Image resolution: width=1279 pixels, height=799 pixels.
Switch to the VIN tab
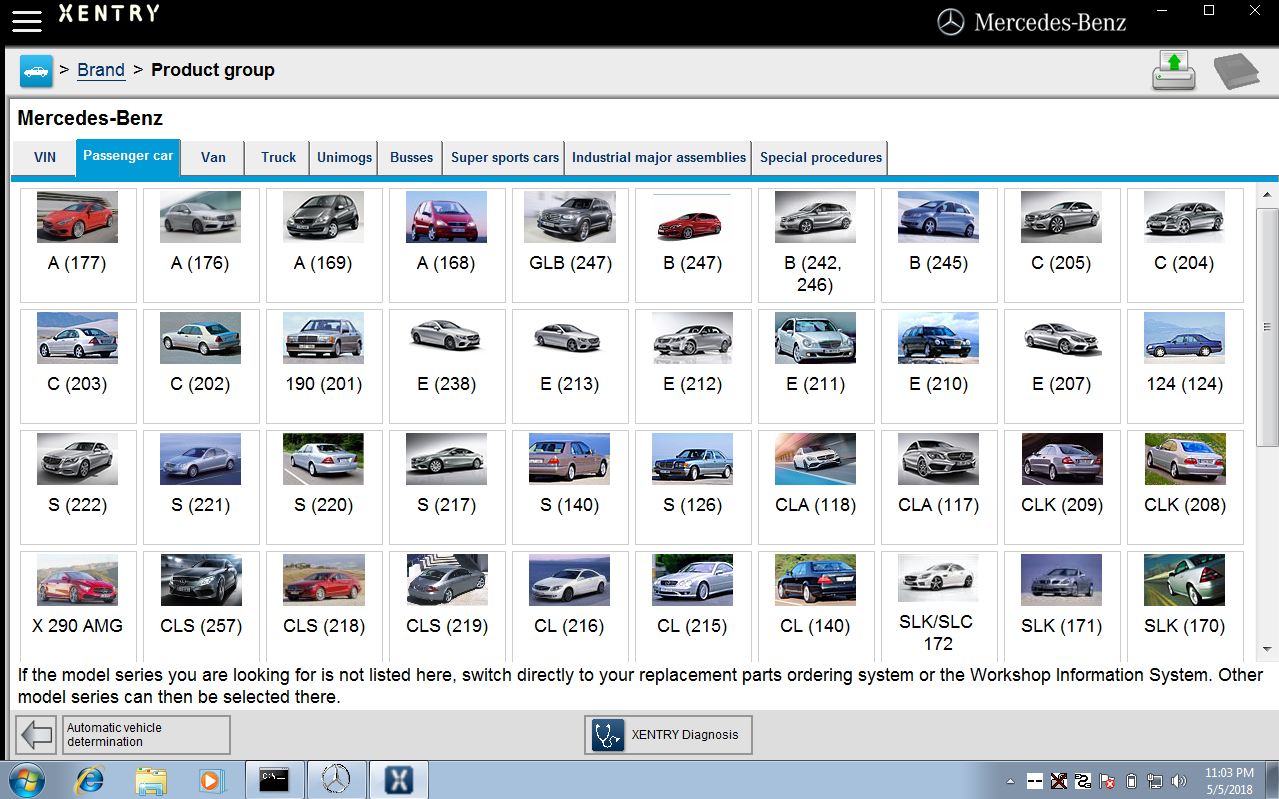coord(45,158)
